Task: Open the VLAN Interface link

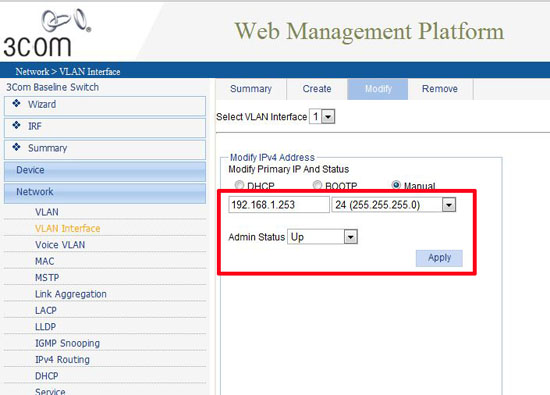Action: 68,229
